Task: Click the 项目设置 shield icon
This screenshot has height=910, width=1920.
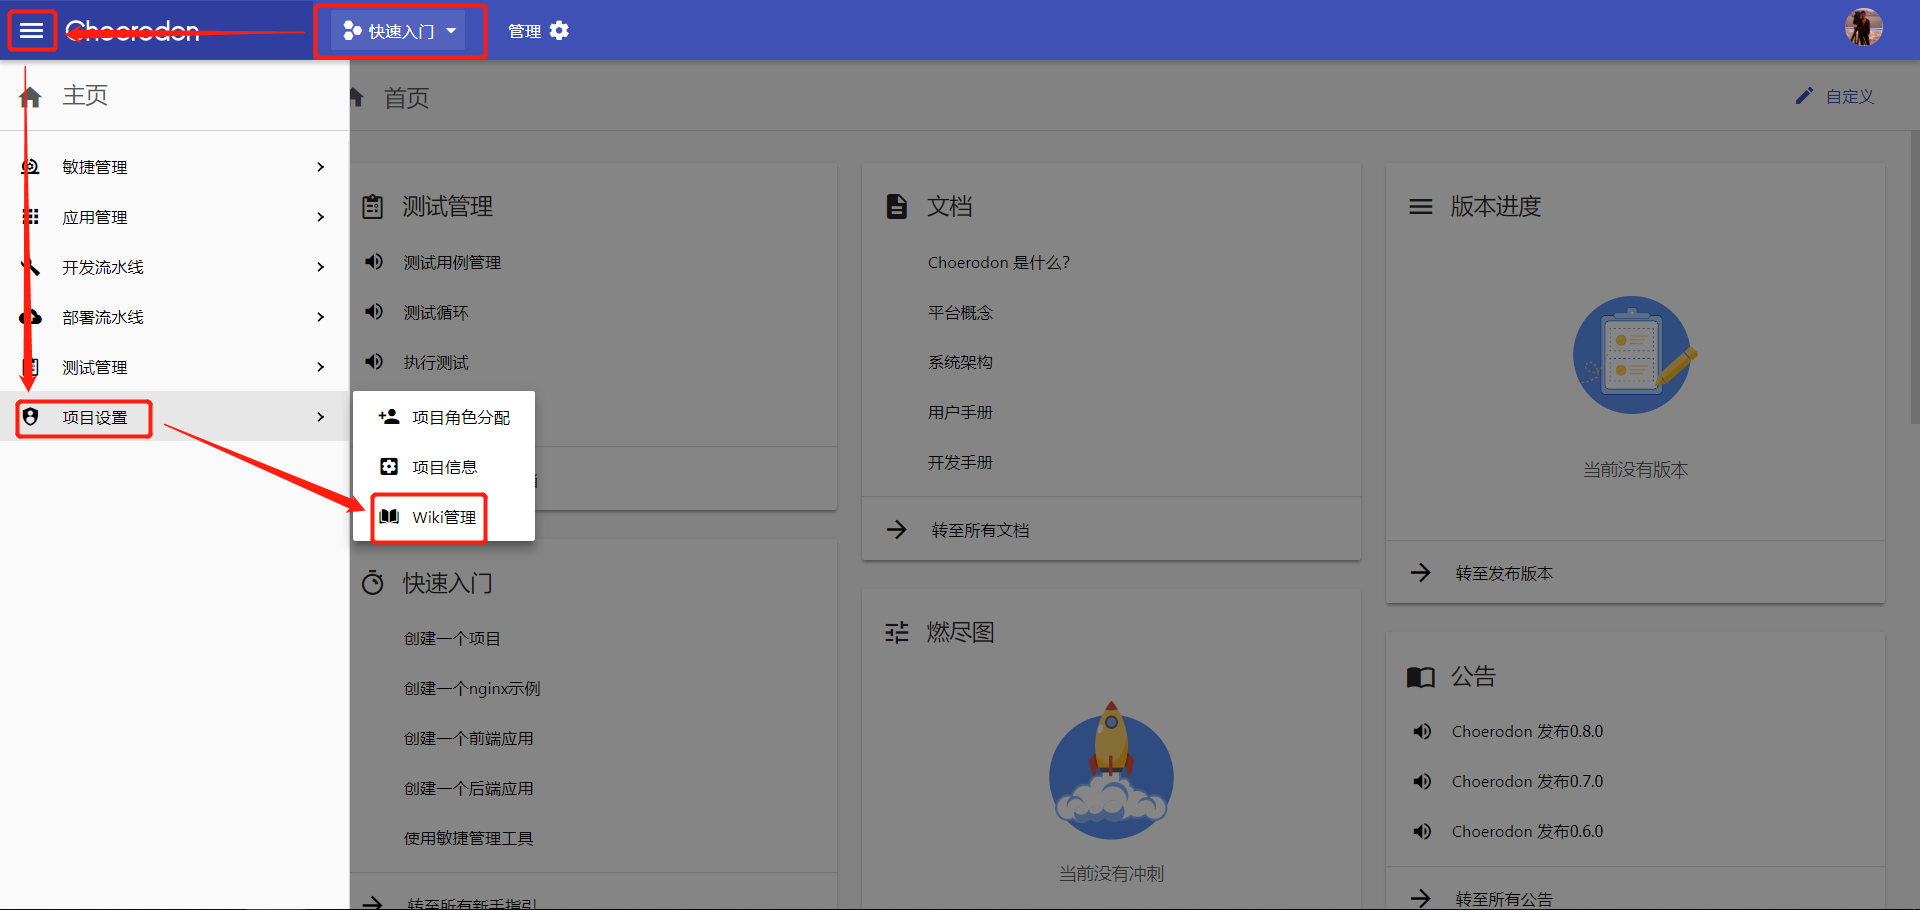Action: (x=31, y=417)
